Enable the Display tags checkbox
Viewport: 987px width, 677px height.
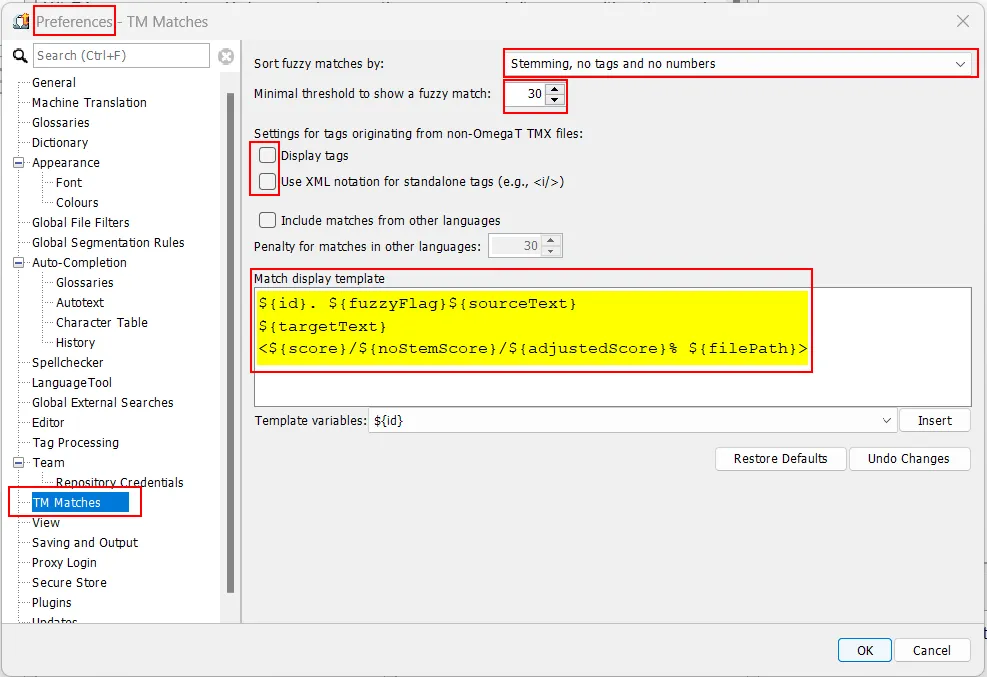click(x=268, y=156)
